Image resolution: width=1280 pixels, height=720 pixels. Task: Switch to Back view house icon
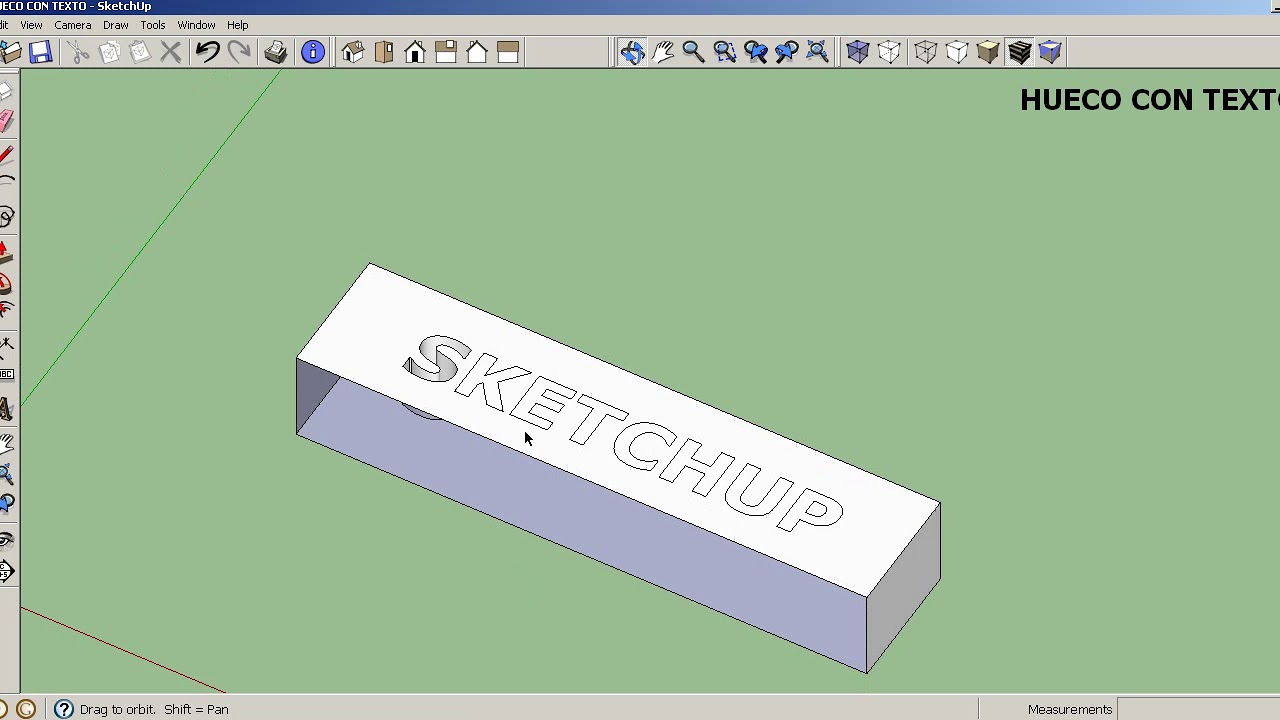pyautogui.click(x=477, y=52)
